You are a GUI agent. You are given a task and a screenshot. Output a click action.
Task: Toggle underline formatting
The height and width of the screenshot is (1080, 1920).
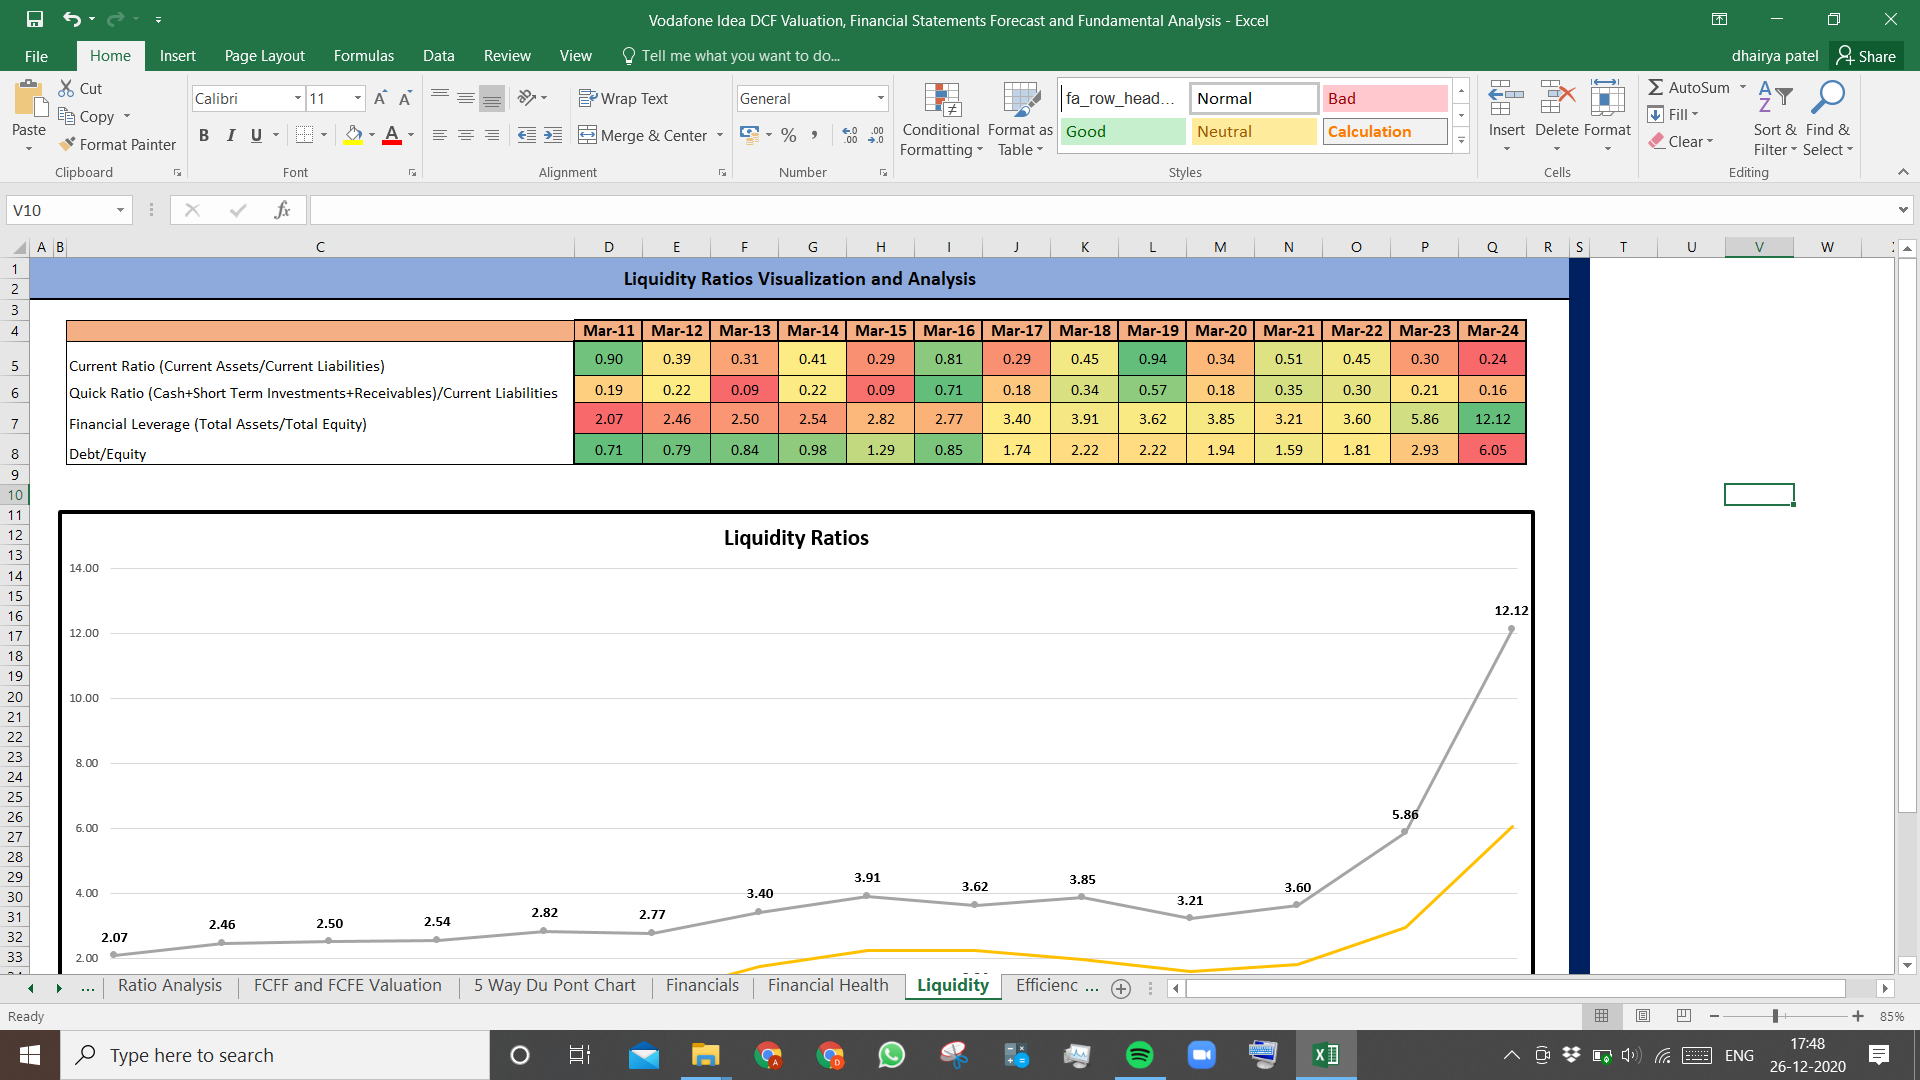pos(256,135)
